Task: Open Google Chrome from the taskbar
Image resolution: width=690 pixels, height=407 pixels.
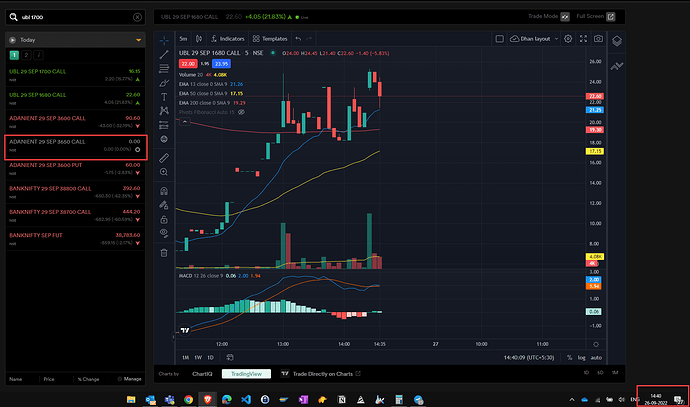Action: pyautogui.click(x=188, y=400)
